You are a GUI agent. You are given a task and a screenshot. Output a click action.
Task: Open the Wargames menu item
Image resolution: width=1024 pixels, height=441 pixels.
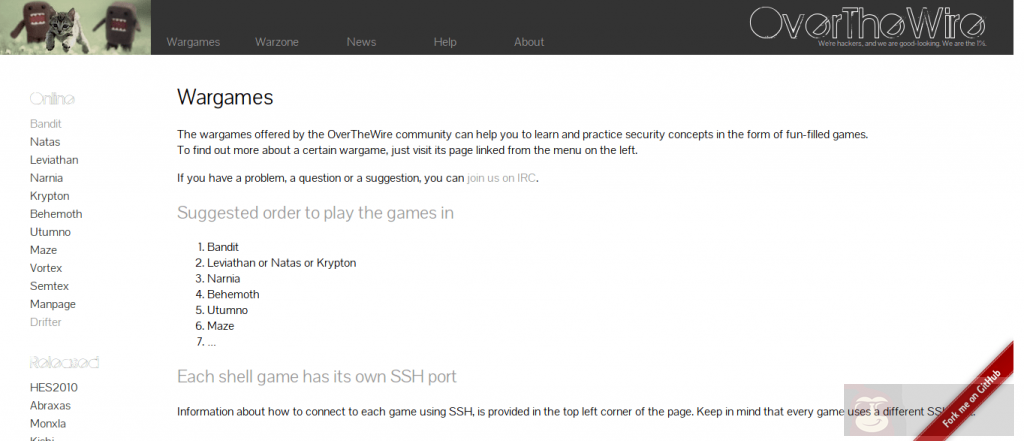click(193, 42)
